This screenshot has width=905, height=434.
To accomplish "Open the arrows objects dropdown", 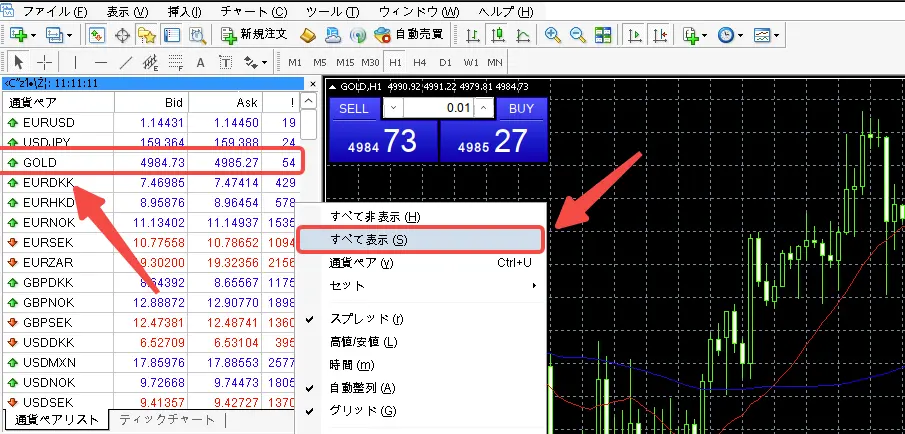I will pos(256,62).
